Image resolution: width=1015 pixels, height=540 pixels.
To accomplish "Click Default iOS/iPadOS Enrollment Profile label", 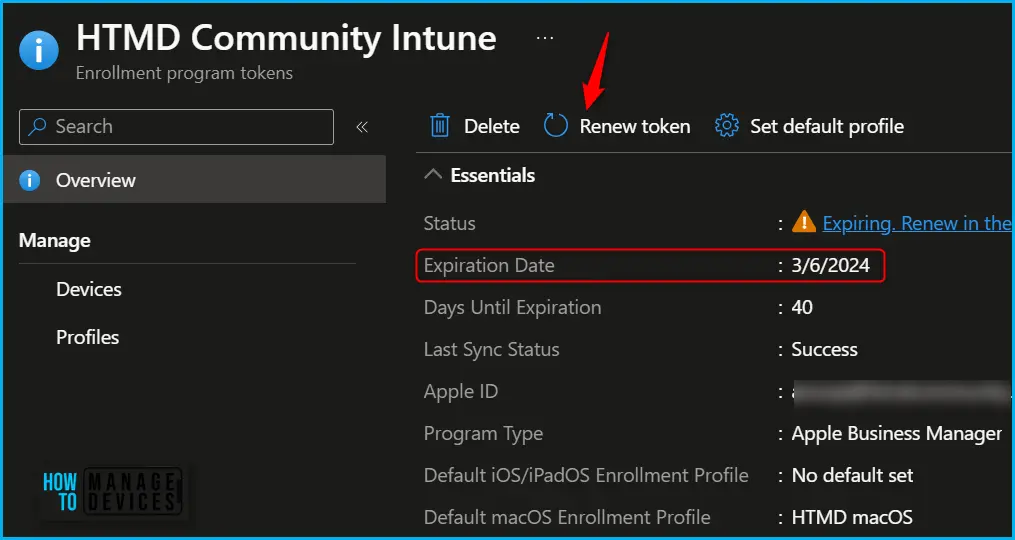I will 586,476.
